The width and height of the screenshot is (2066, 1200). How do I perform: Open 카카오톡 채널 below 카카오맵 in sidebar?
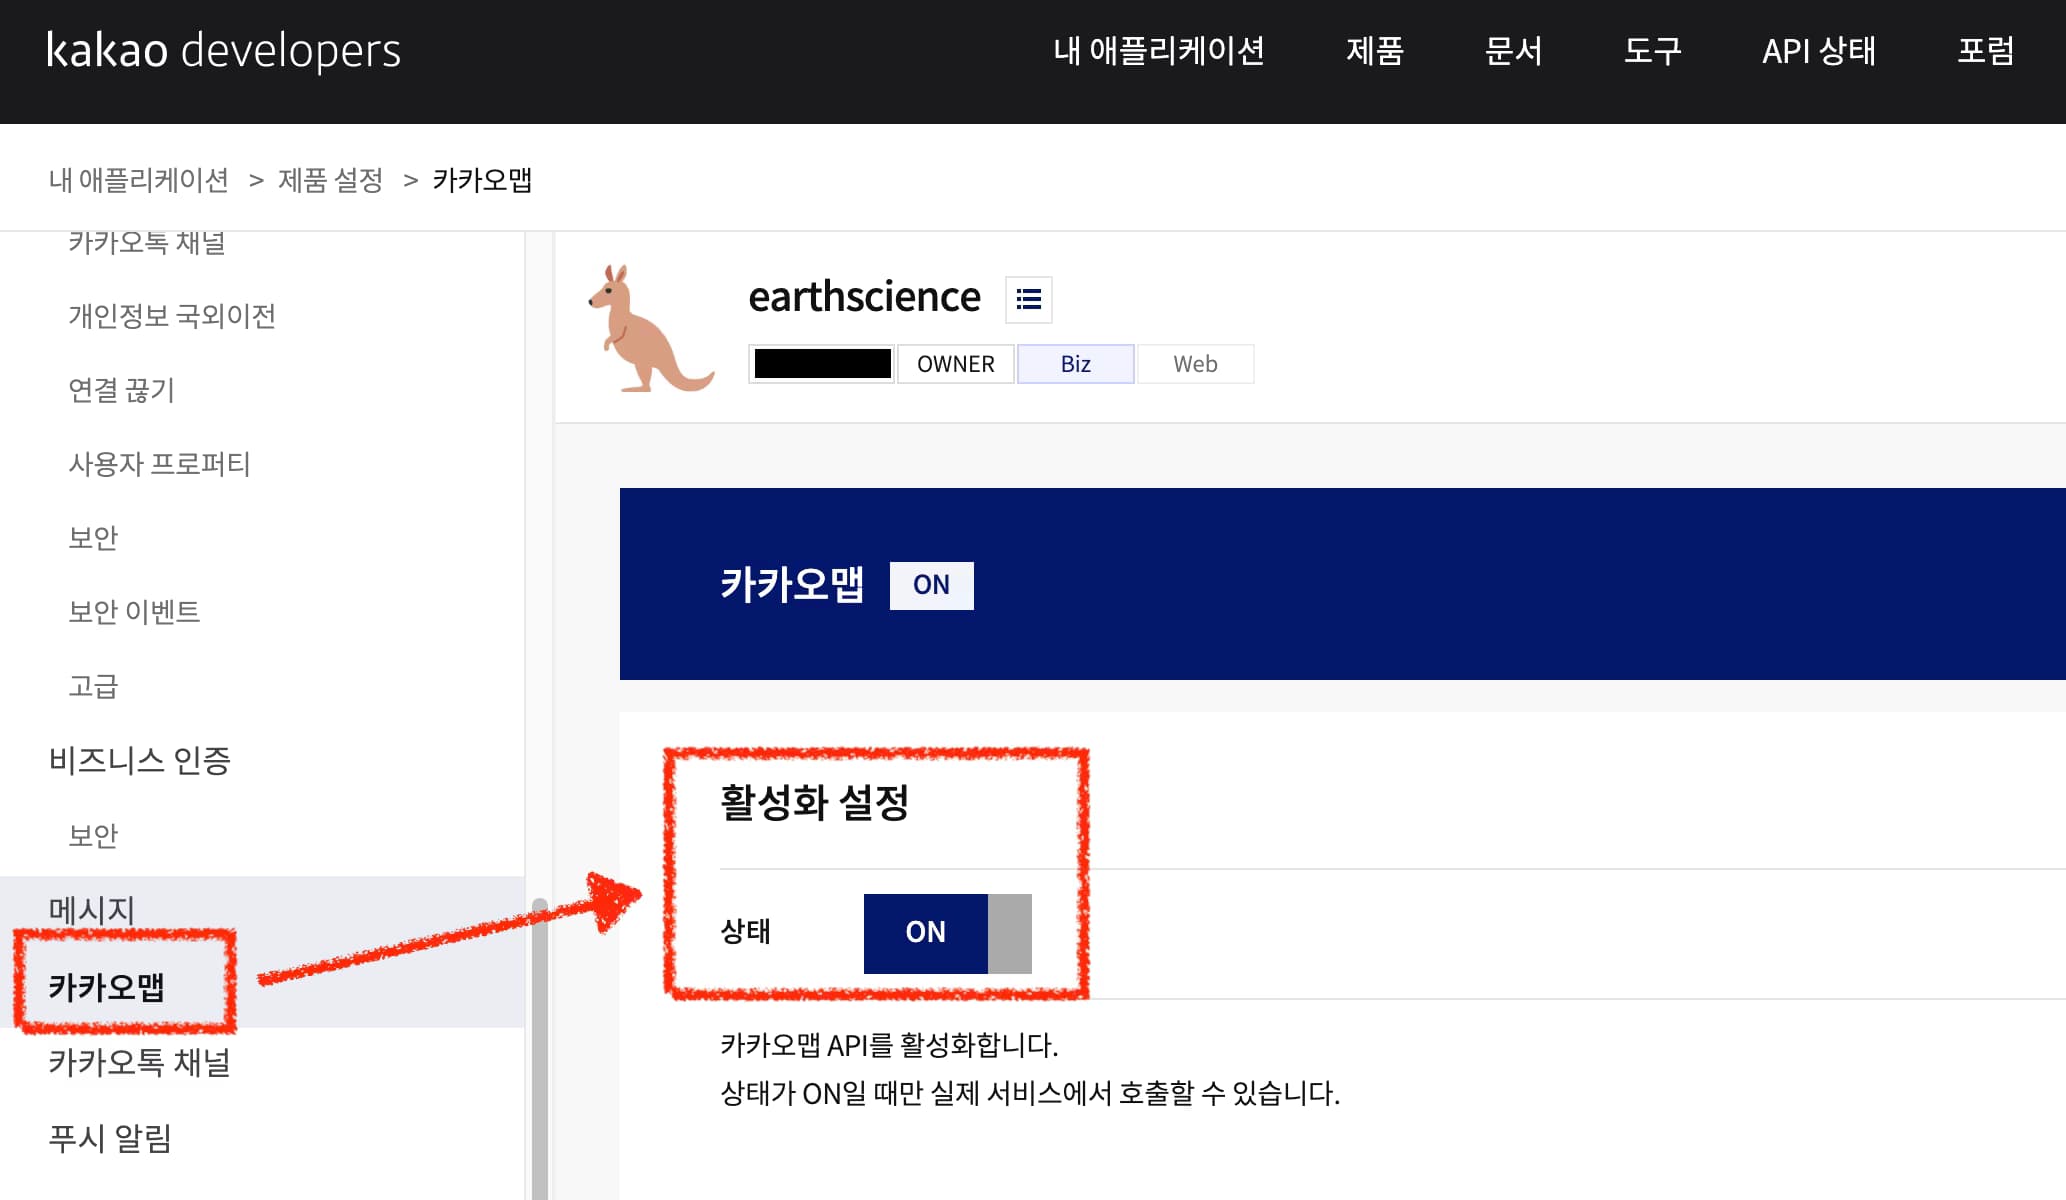[x=140, y=1062]
